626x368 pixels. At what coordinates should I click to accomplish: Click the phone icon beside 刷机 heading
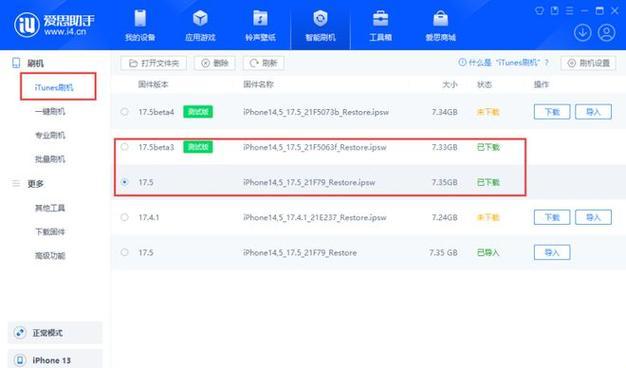coord(16,63)
